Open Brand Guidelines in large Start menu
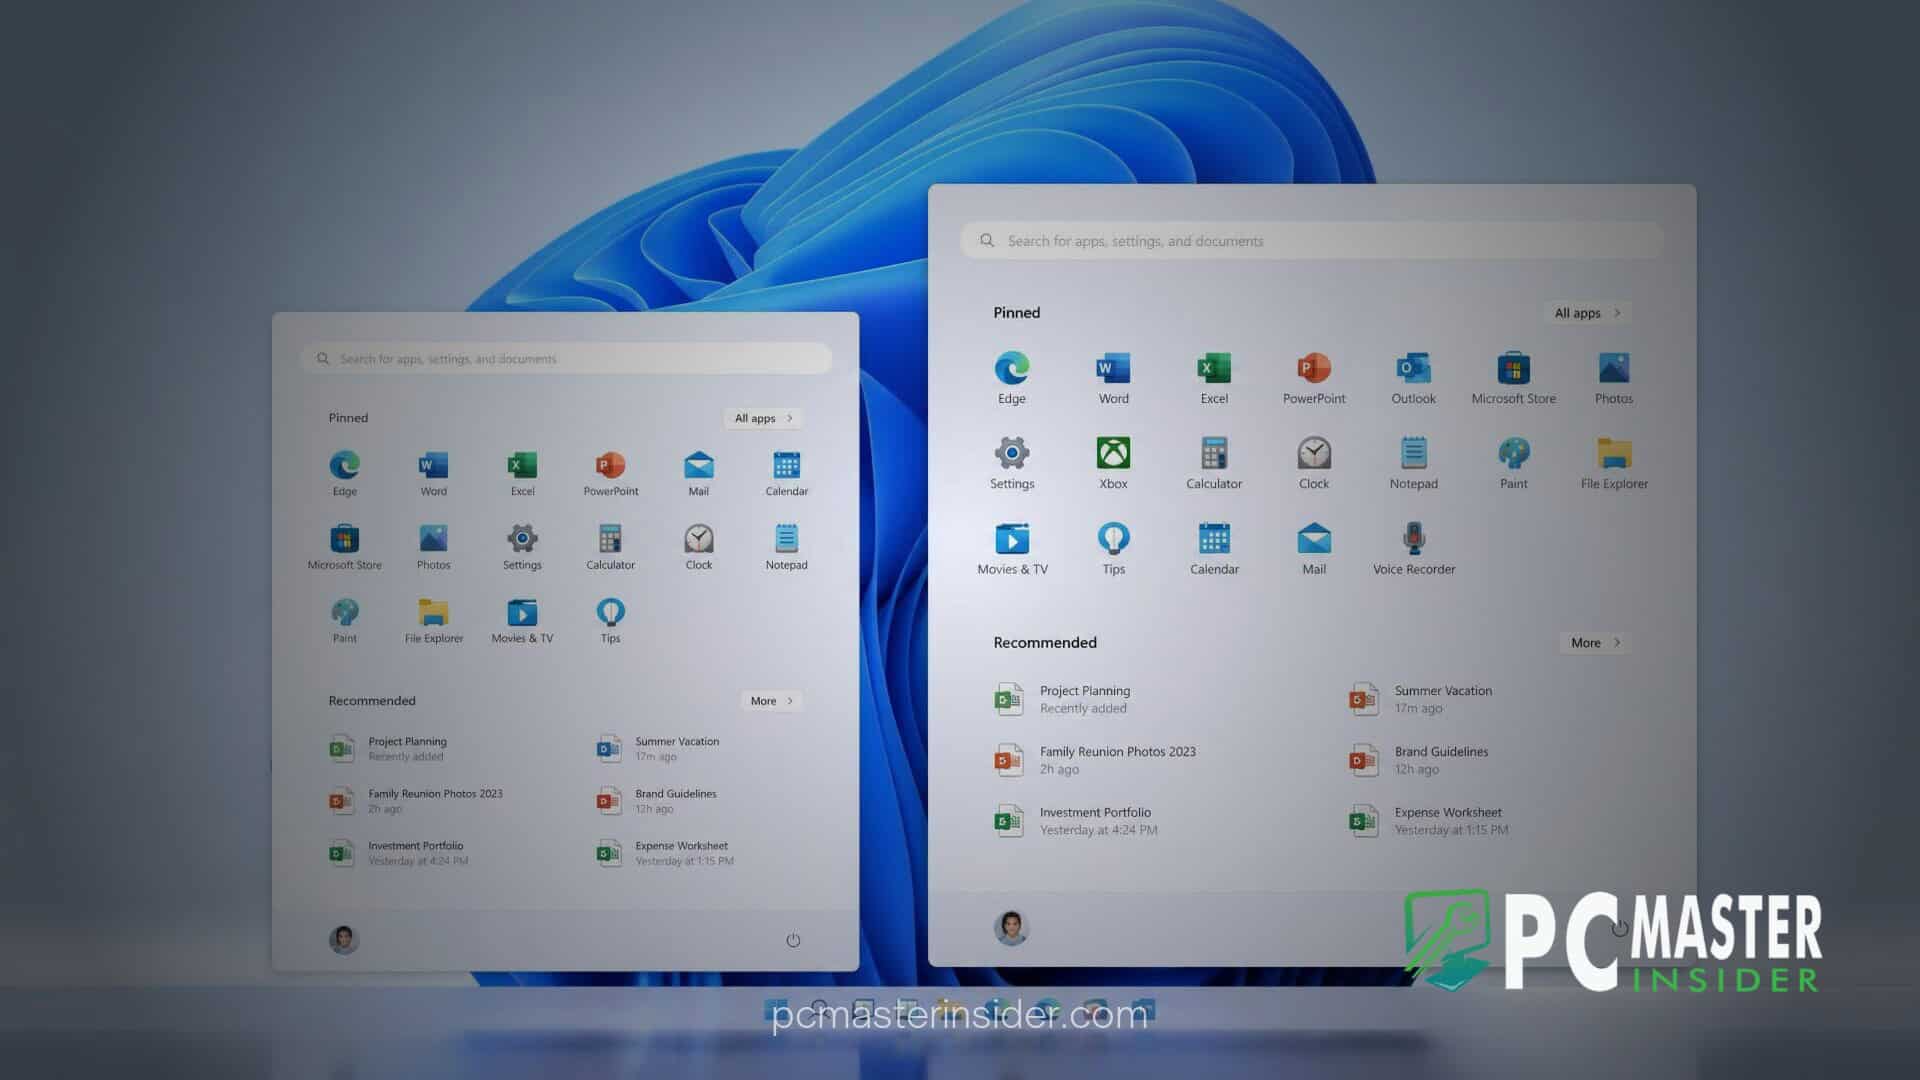This screenshot has height=1080, width=1920. point(1419,760)
